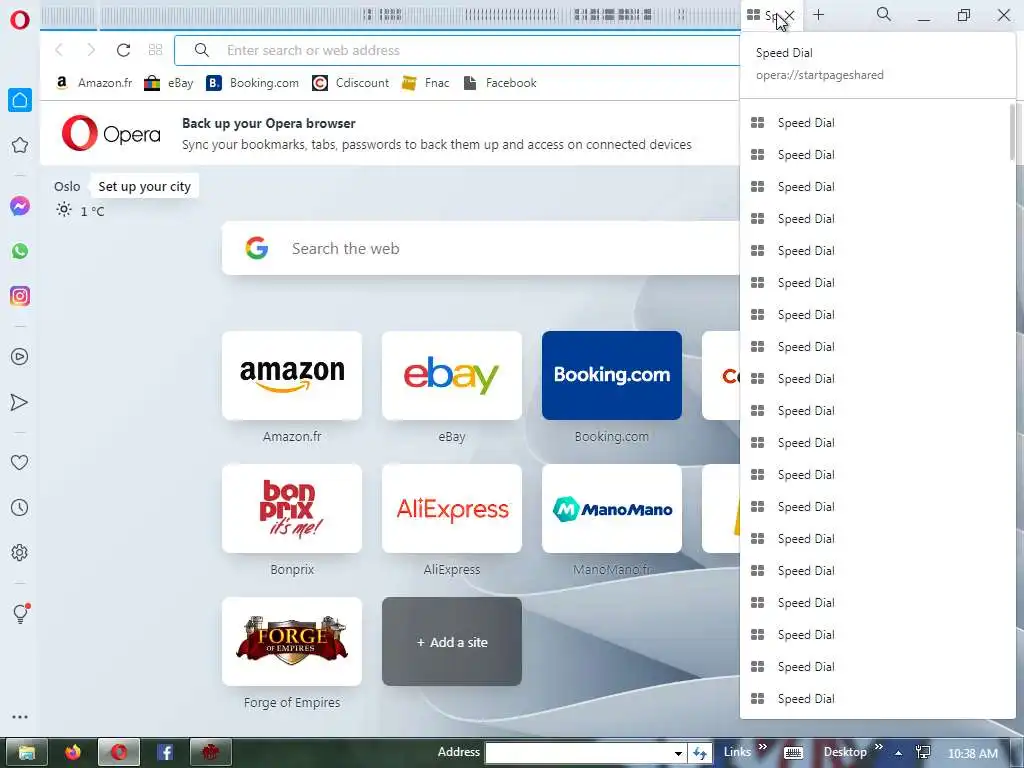This screenshot has width=1024, height=768.
Task: Open the Cdiscount bookmark
Action: (350, 83)
